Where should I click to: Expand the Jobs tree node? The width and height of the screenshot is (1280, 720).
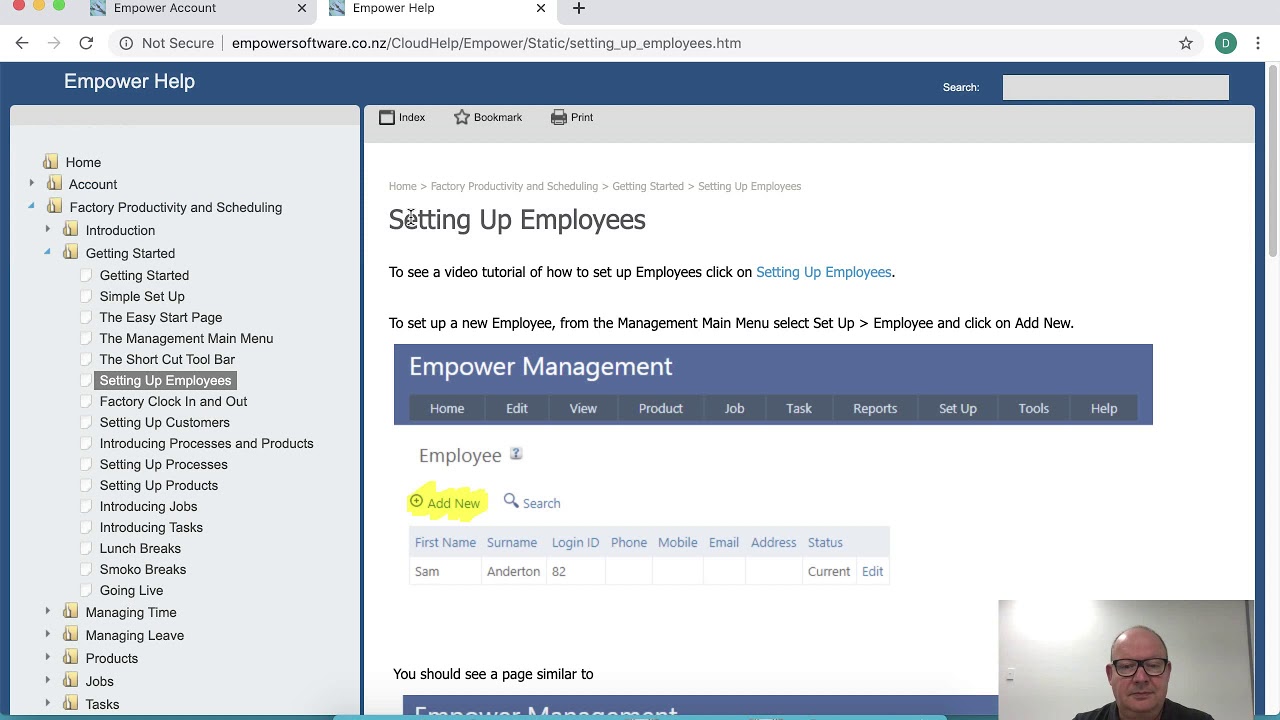[47, 681]
